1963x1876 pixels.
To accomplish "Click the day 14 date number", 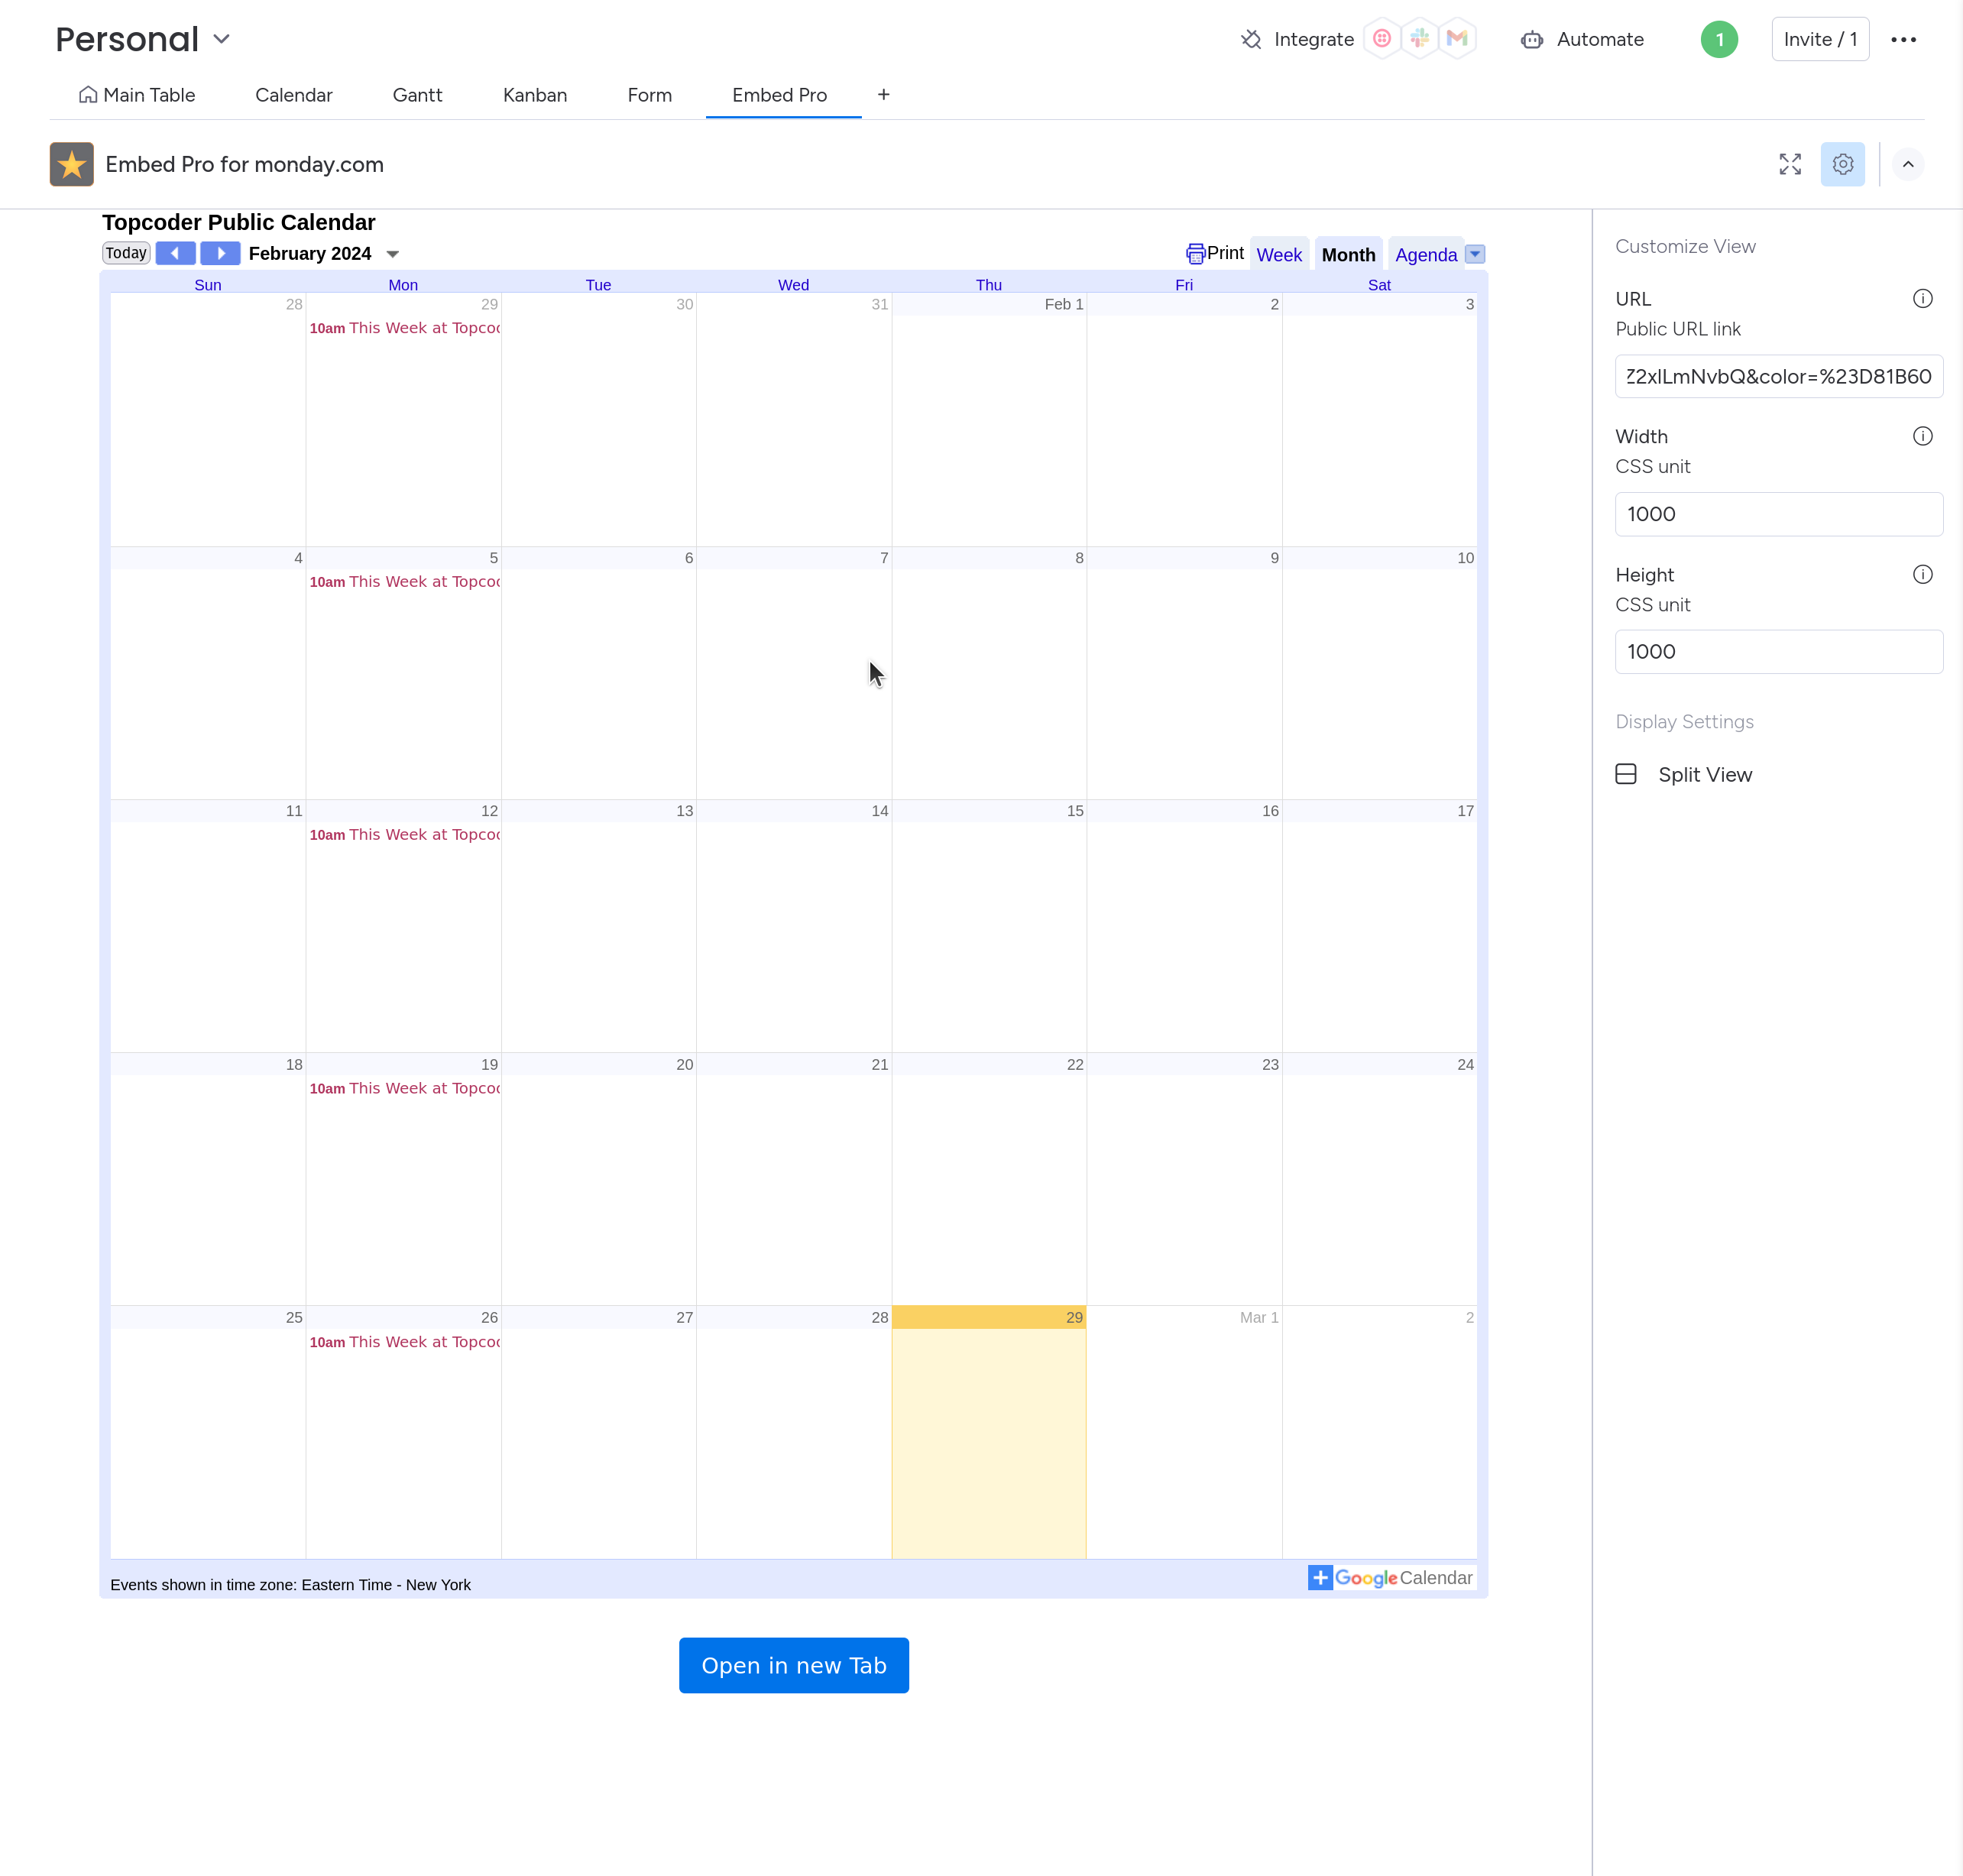I will (x=879, y=811).
